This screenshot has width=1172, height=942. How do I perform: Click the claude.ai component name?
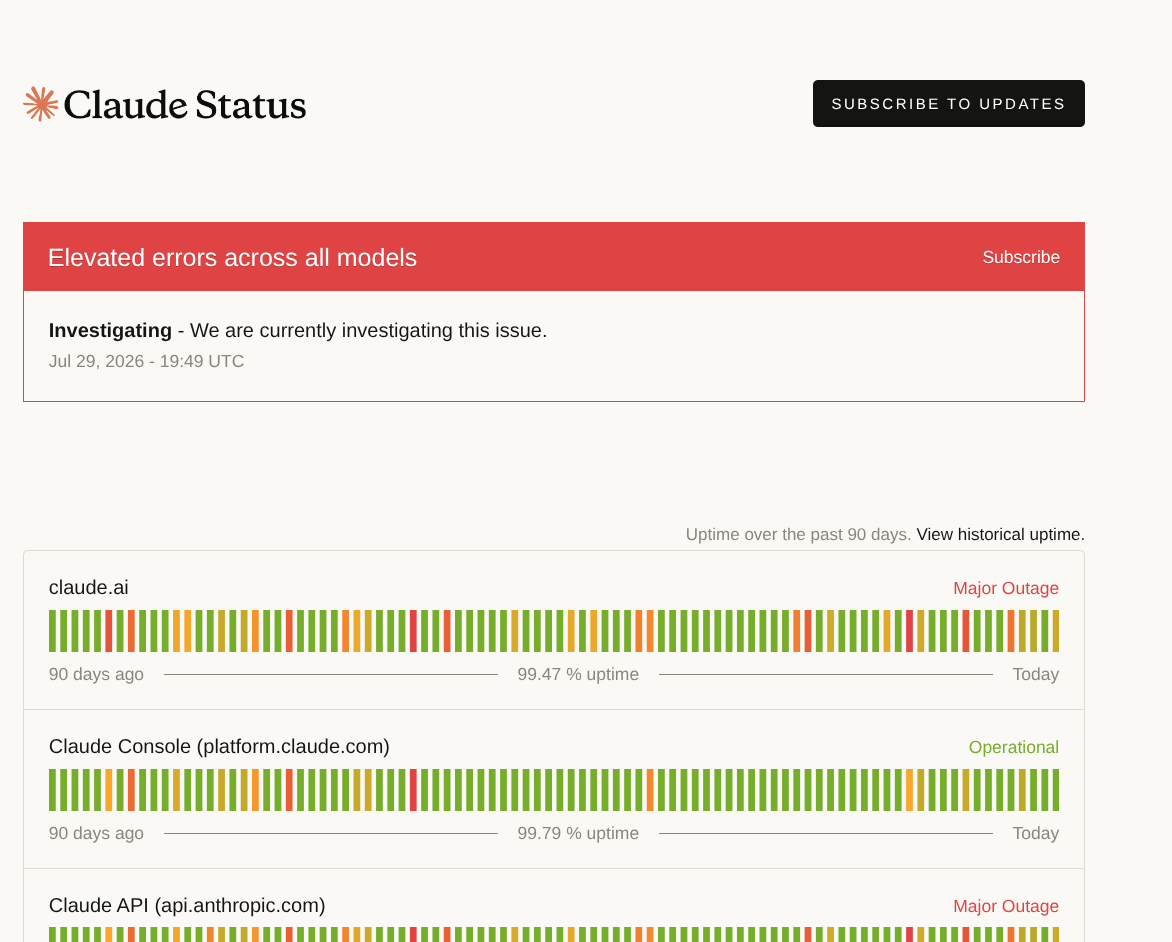[88, 588]
